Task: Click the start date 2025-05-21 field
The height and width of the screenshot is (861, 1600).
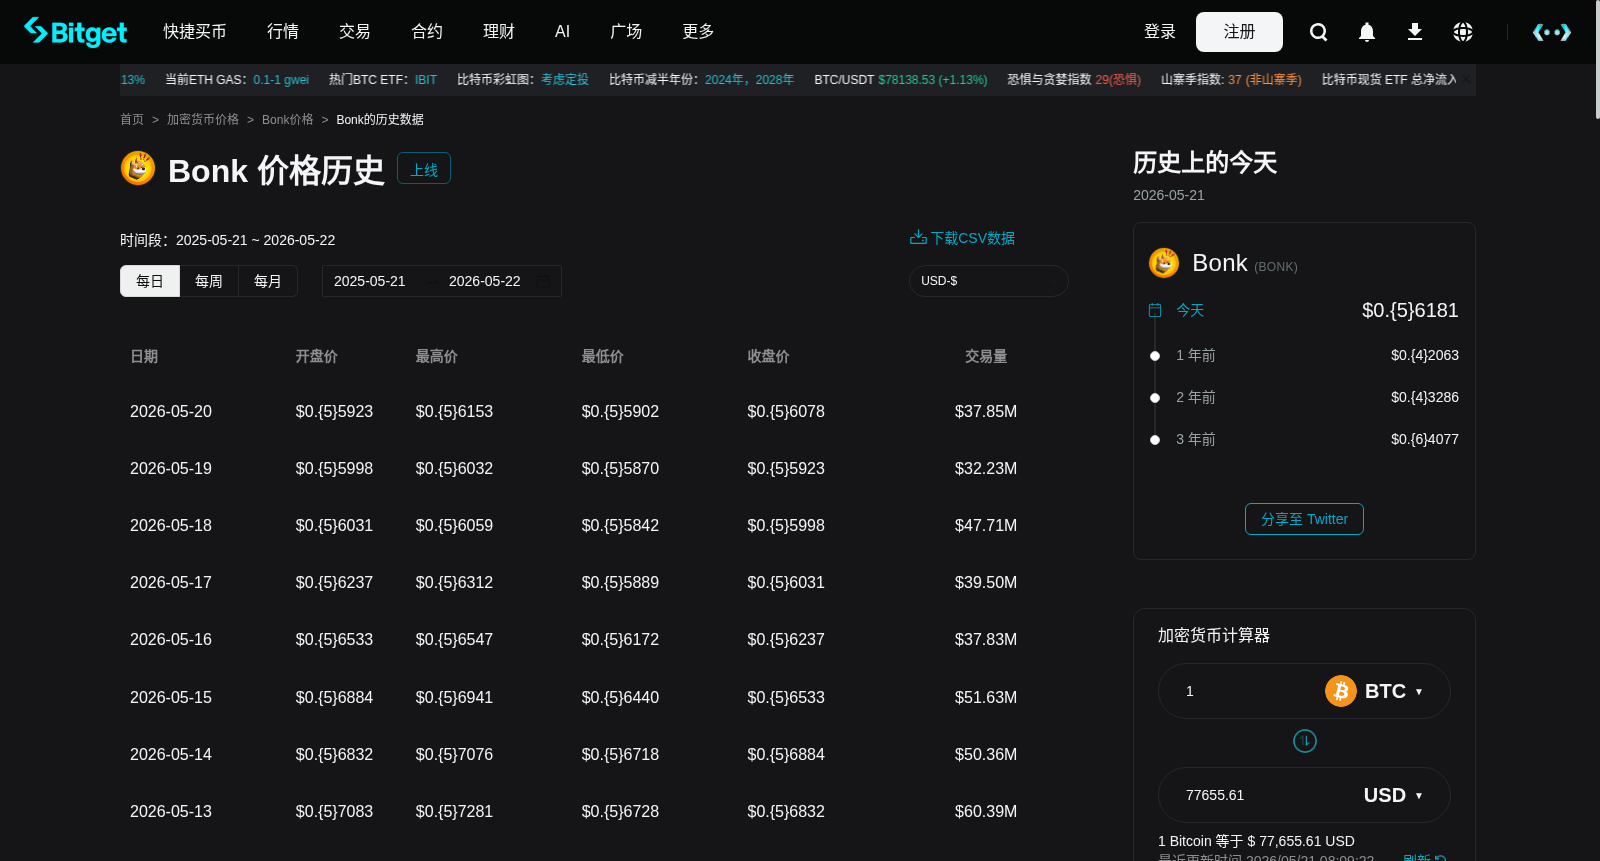Action: click(370, 281)
